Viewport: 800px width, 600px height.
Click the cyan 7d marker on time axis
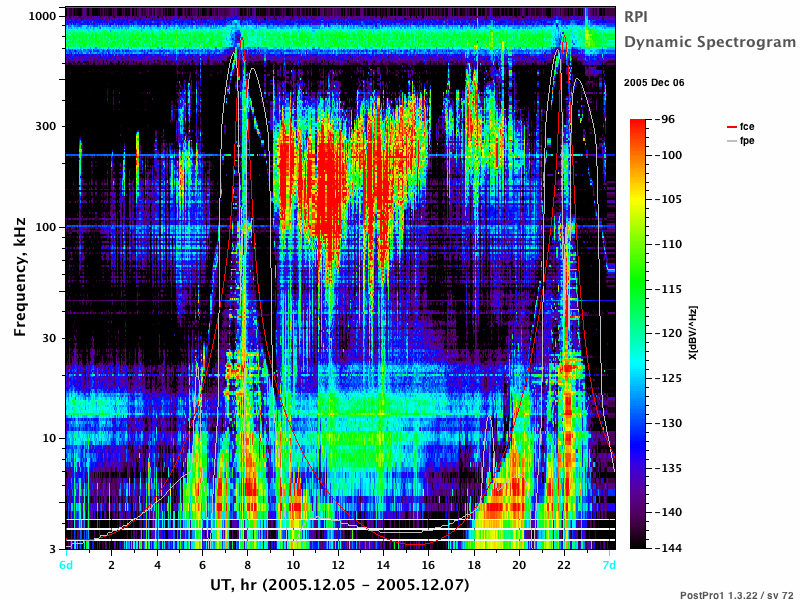609,565
